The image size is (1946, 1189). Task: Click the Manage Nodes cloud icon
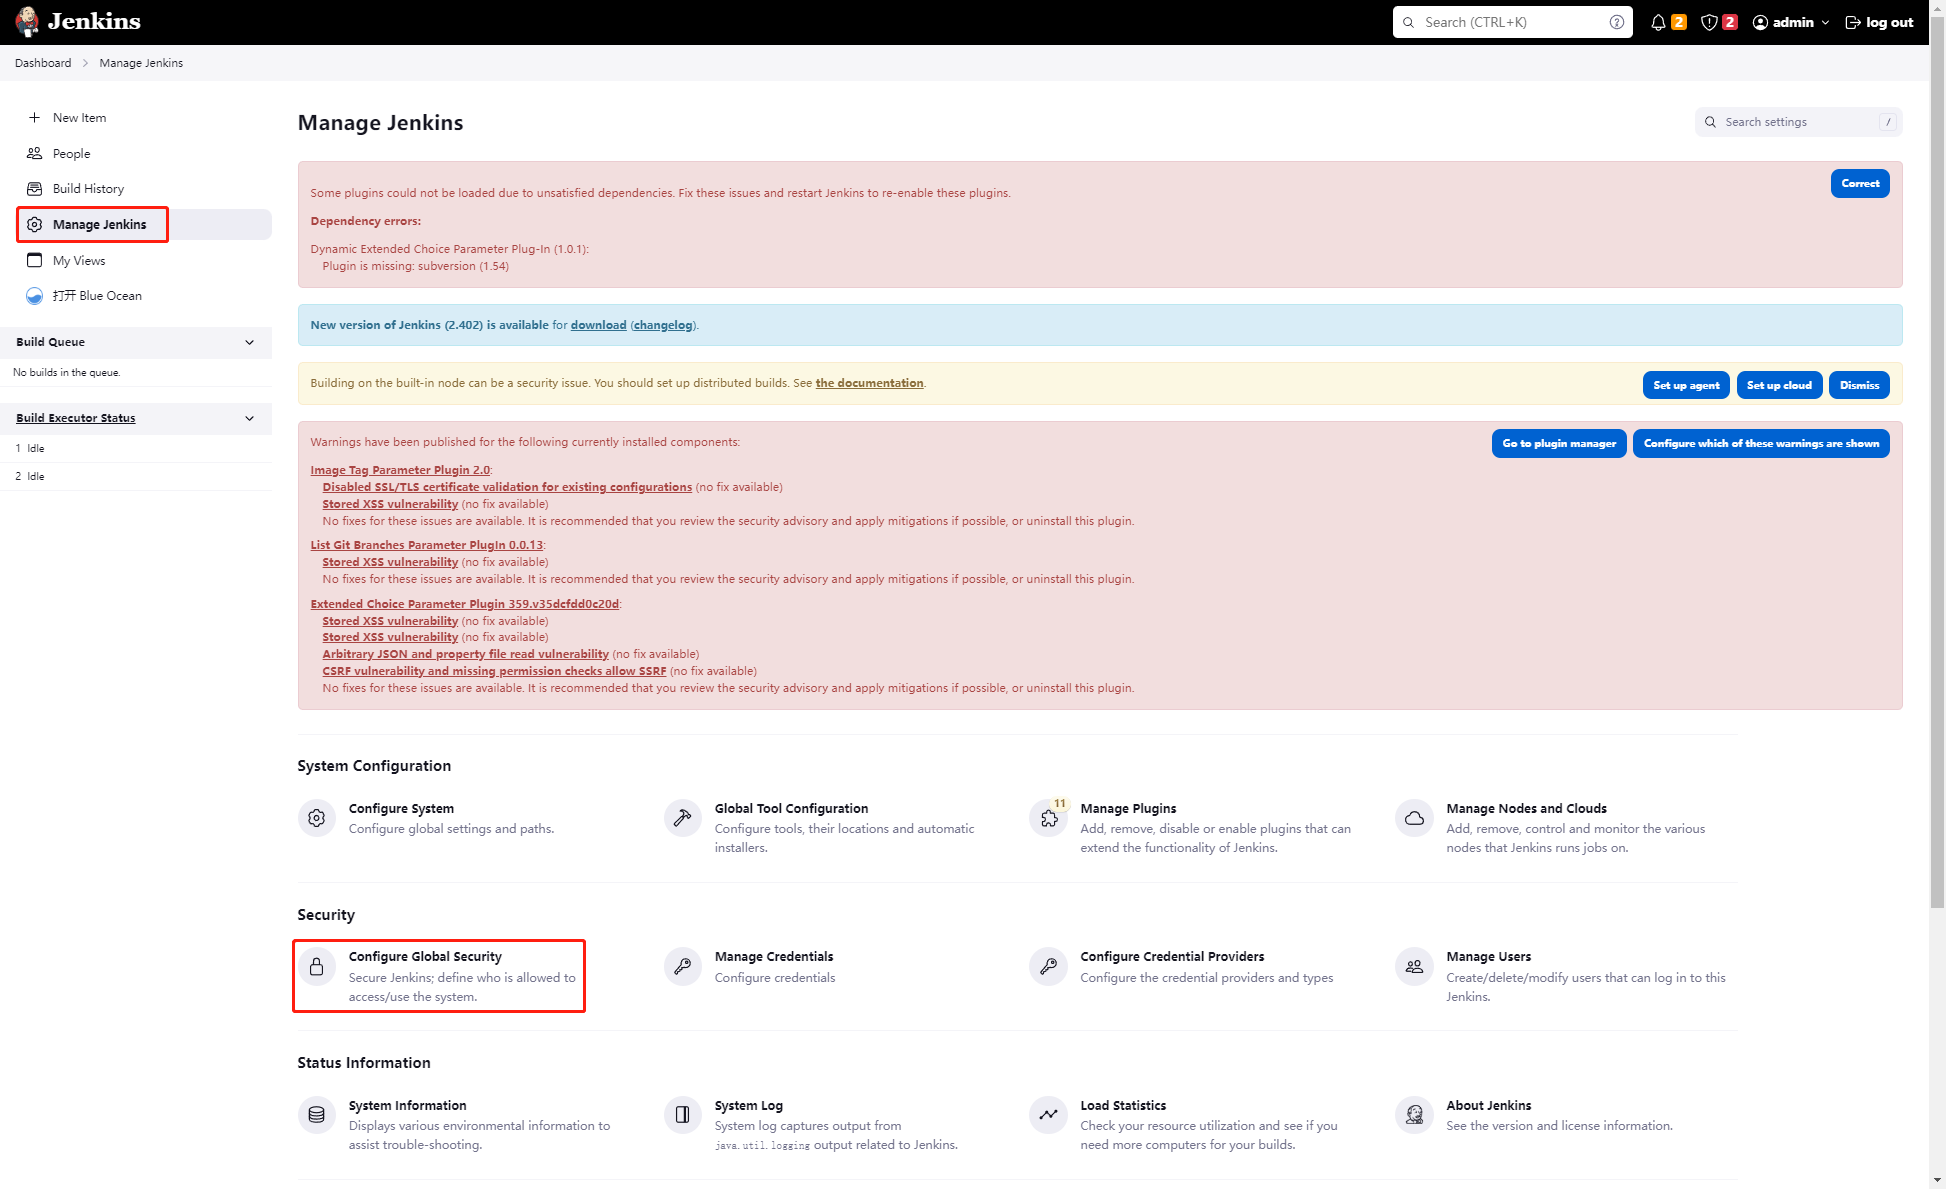tap(1414, 818)
